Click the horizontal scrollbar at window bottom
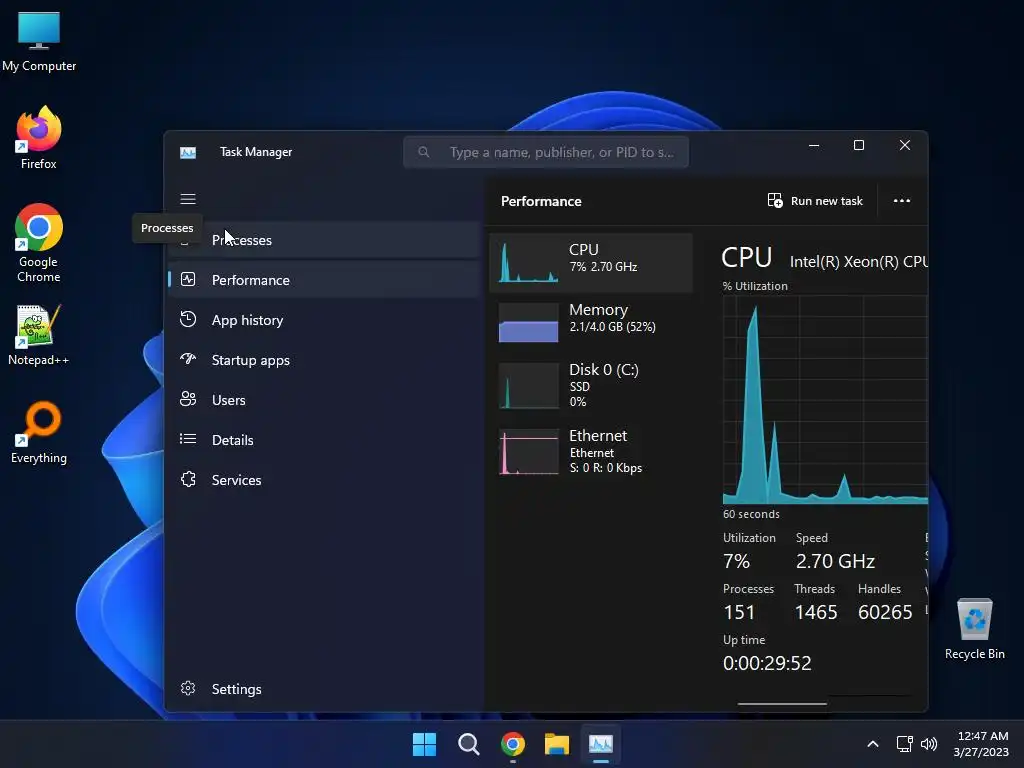This screenshot has height=768, width=1024. (x=782, y=704)
